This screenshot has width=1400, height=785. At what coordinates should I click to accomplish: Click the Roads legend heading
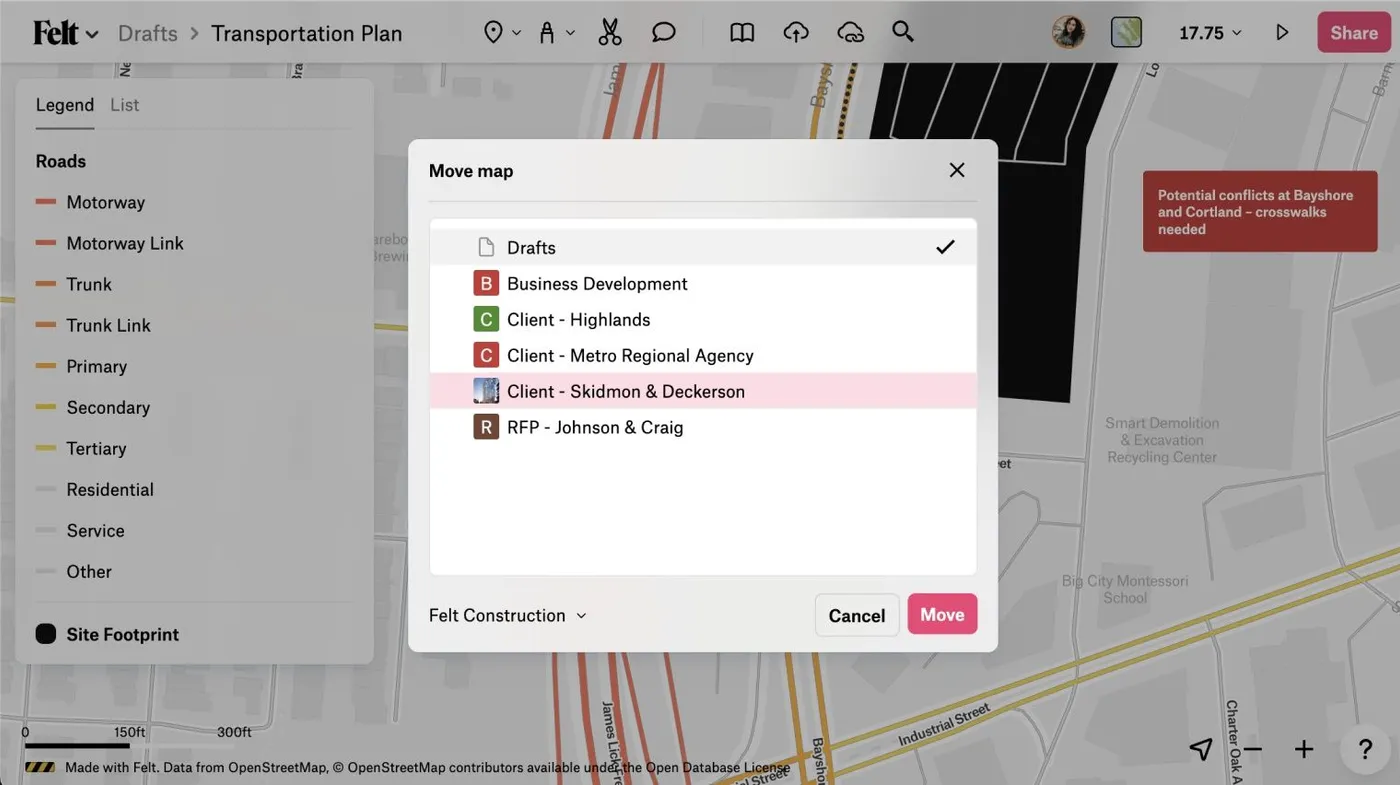[61, 161]
